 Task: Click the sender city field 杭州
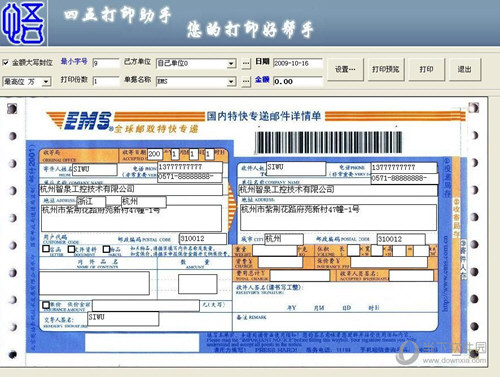coord(143,201)
